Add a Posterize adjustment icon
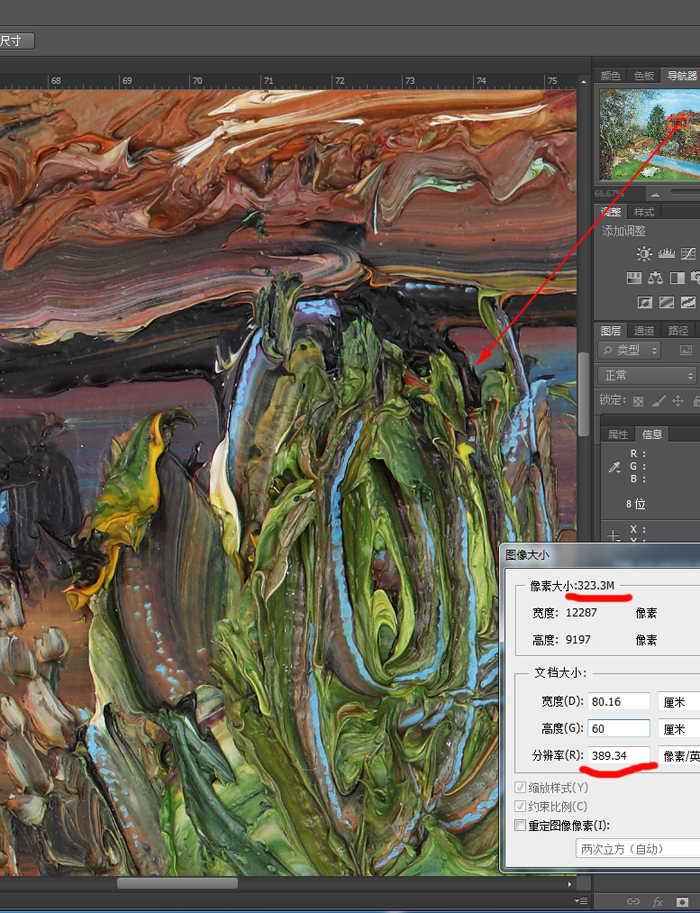Screen dimensions: 700x913 pyautogui.click(x=667, y=302)
